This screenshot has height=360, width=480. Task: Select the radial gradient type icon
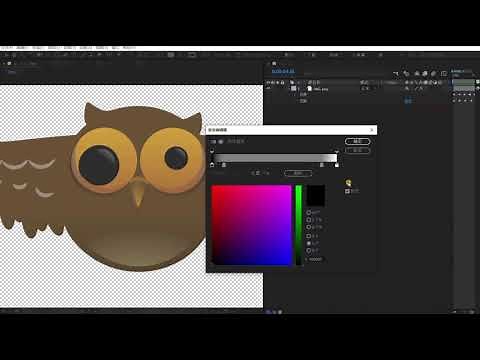pos(221,141)
